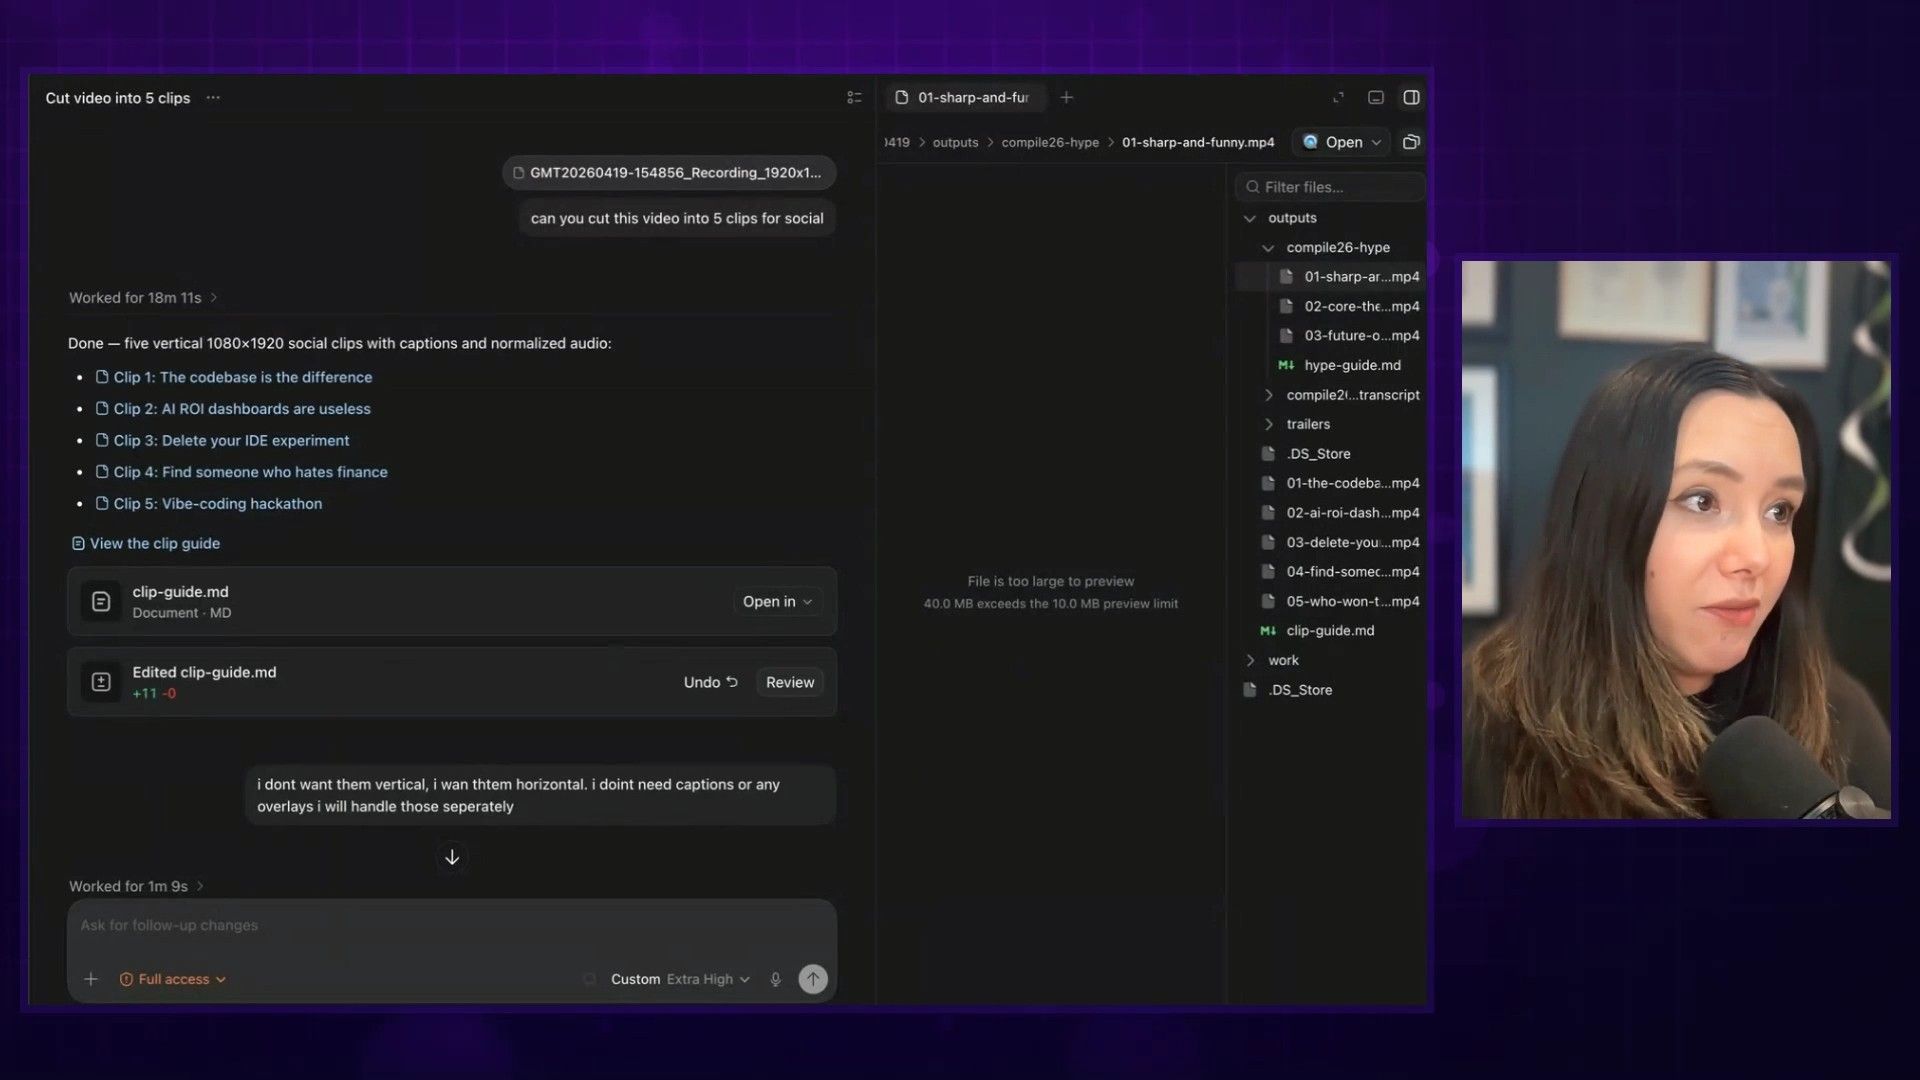
Task: Click the microphone dictation icon
Action: pos(775,979)
